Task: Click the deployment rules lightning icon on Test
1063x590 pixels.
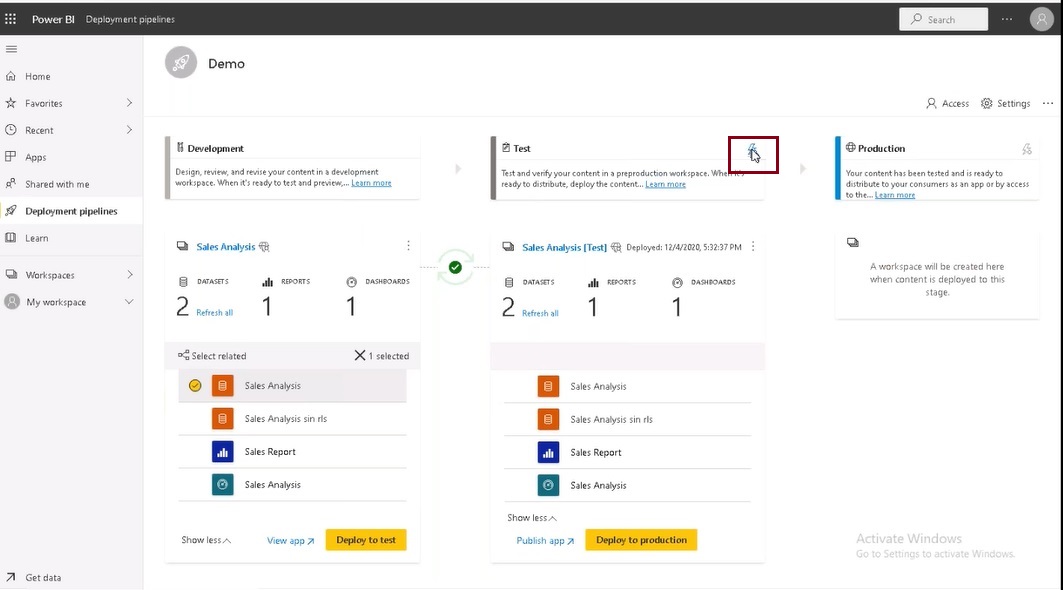Action: click(x=752, y=150)
